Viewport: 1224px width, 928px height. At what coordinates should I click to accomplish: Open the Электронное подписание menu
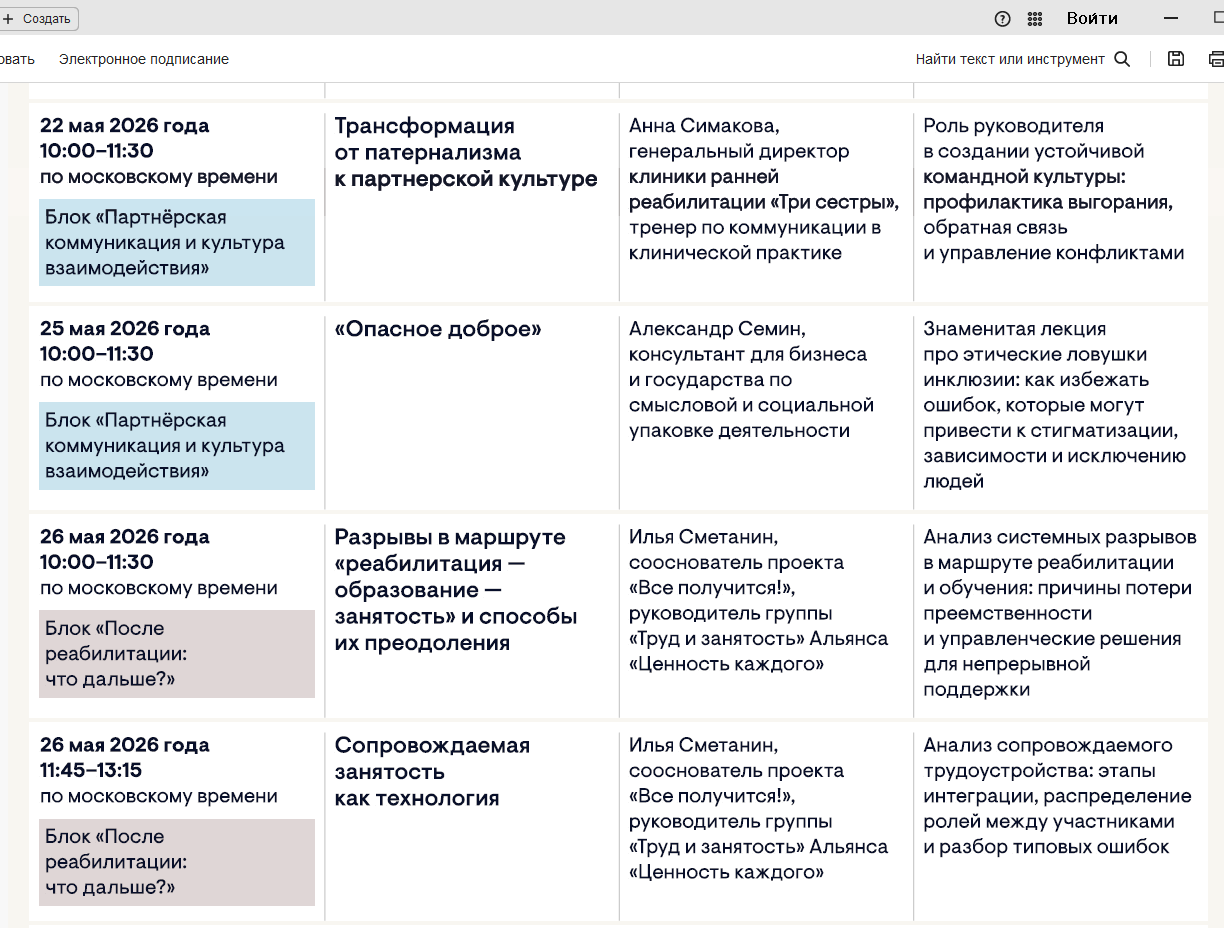[144, 59]
